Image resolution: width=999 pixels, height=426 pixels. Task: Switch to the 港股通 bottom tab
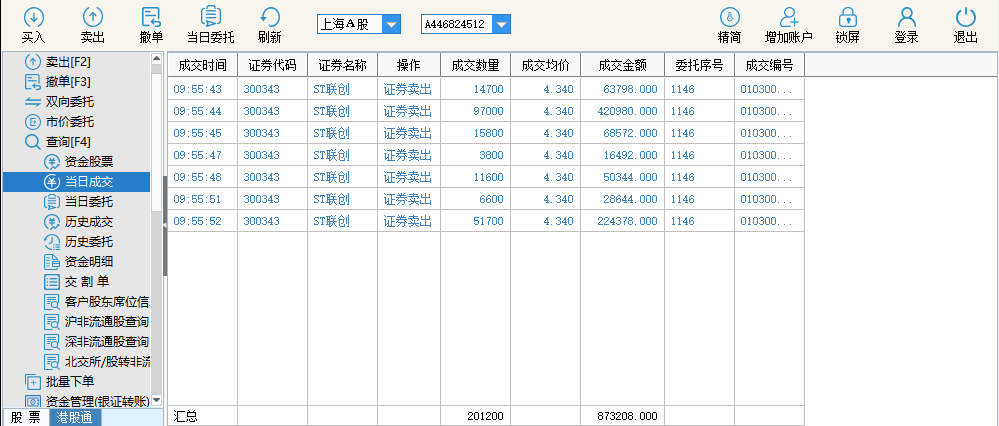pos(75,418)
